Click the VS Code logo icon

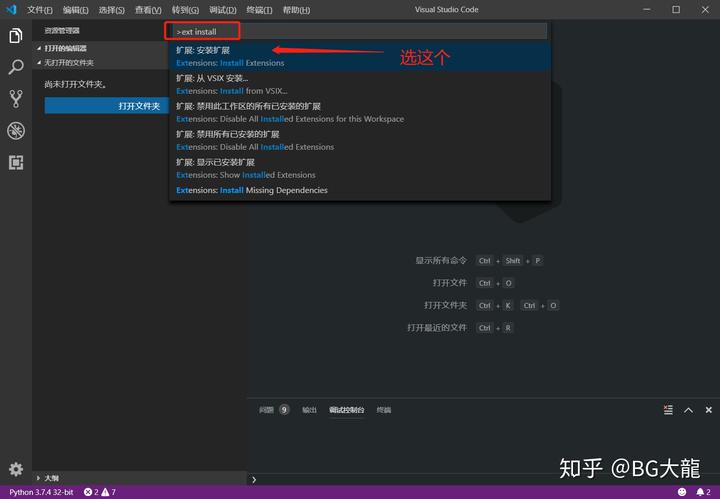tap(11, 9)
